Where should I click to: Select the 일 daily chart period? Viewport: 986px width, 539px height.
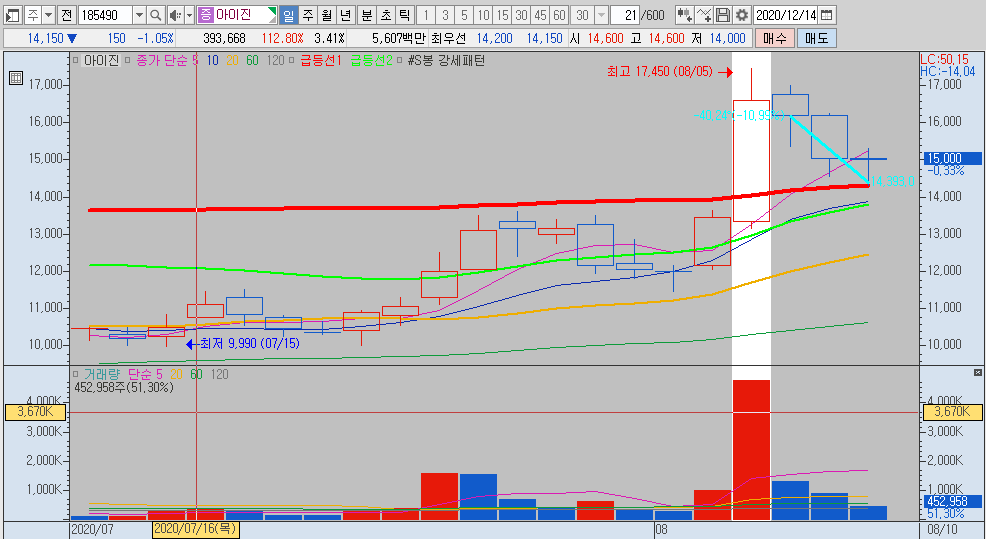click(x=289, y=15)
